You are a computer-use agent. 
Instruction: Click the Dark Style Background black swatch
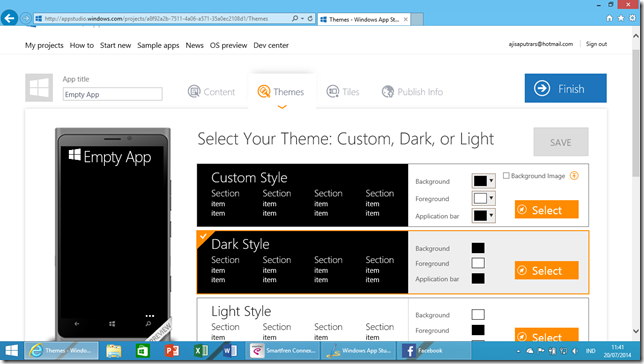[x=478, y=248]
